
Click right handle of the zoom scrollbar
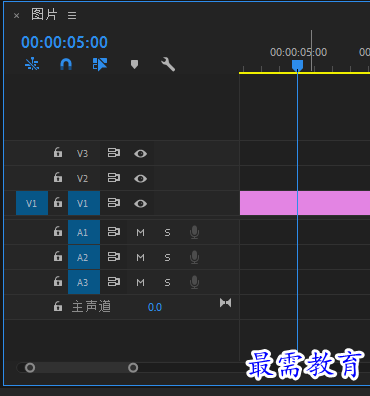(x=133, y=368)
